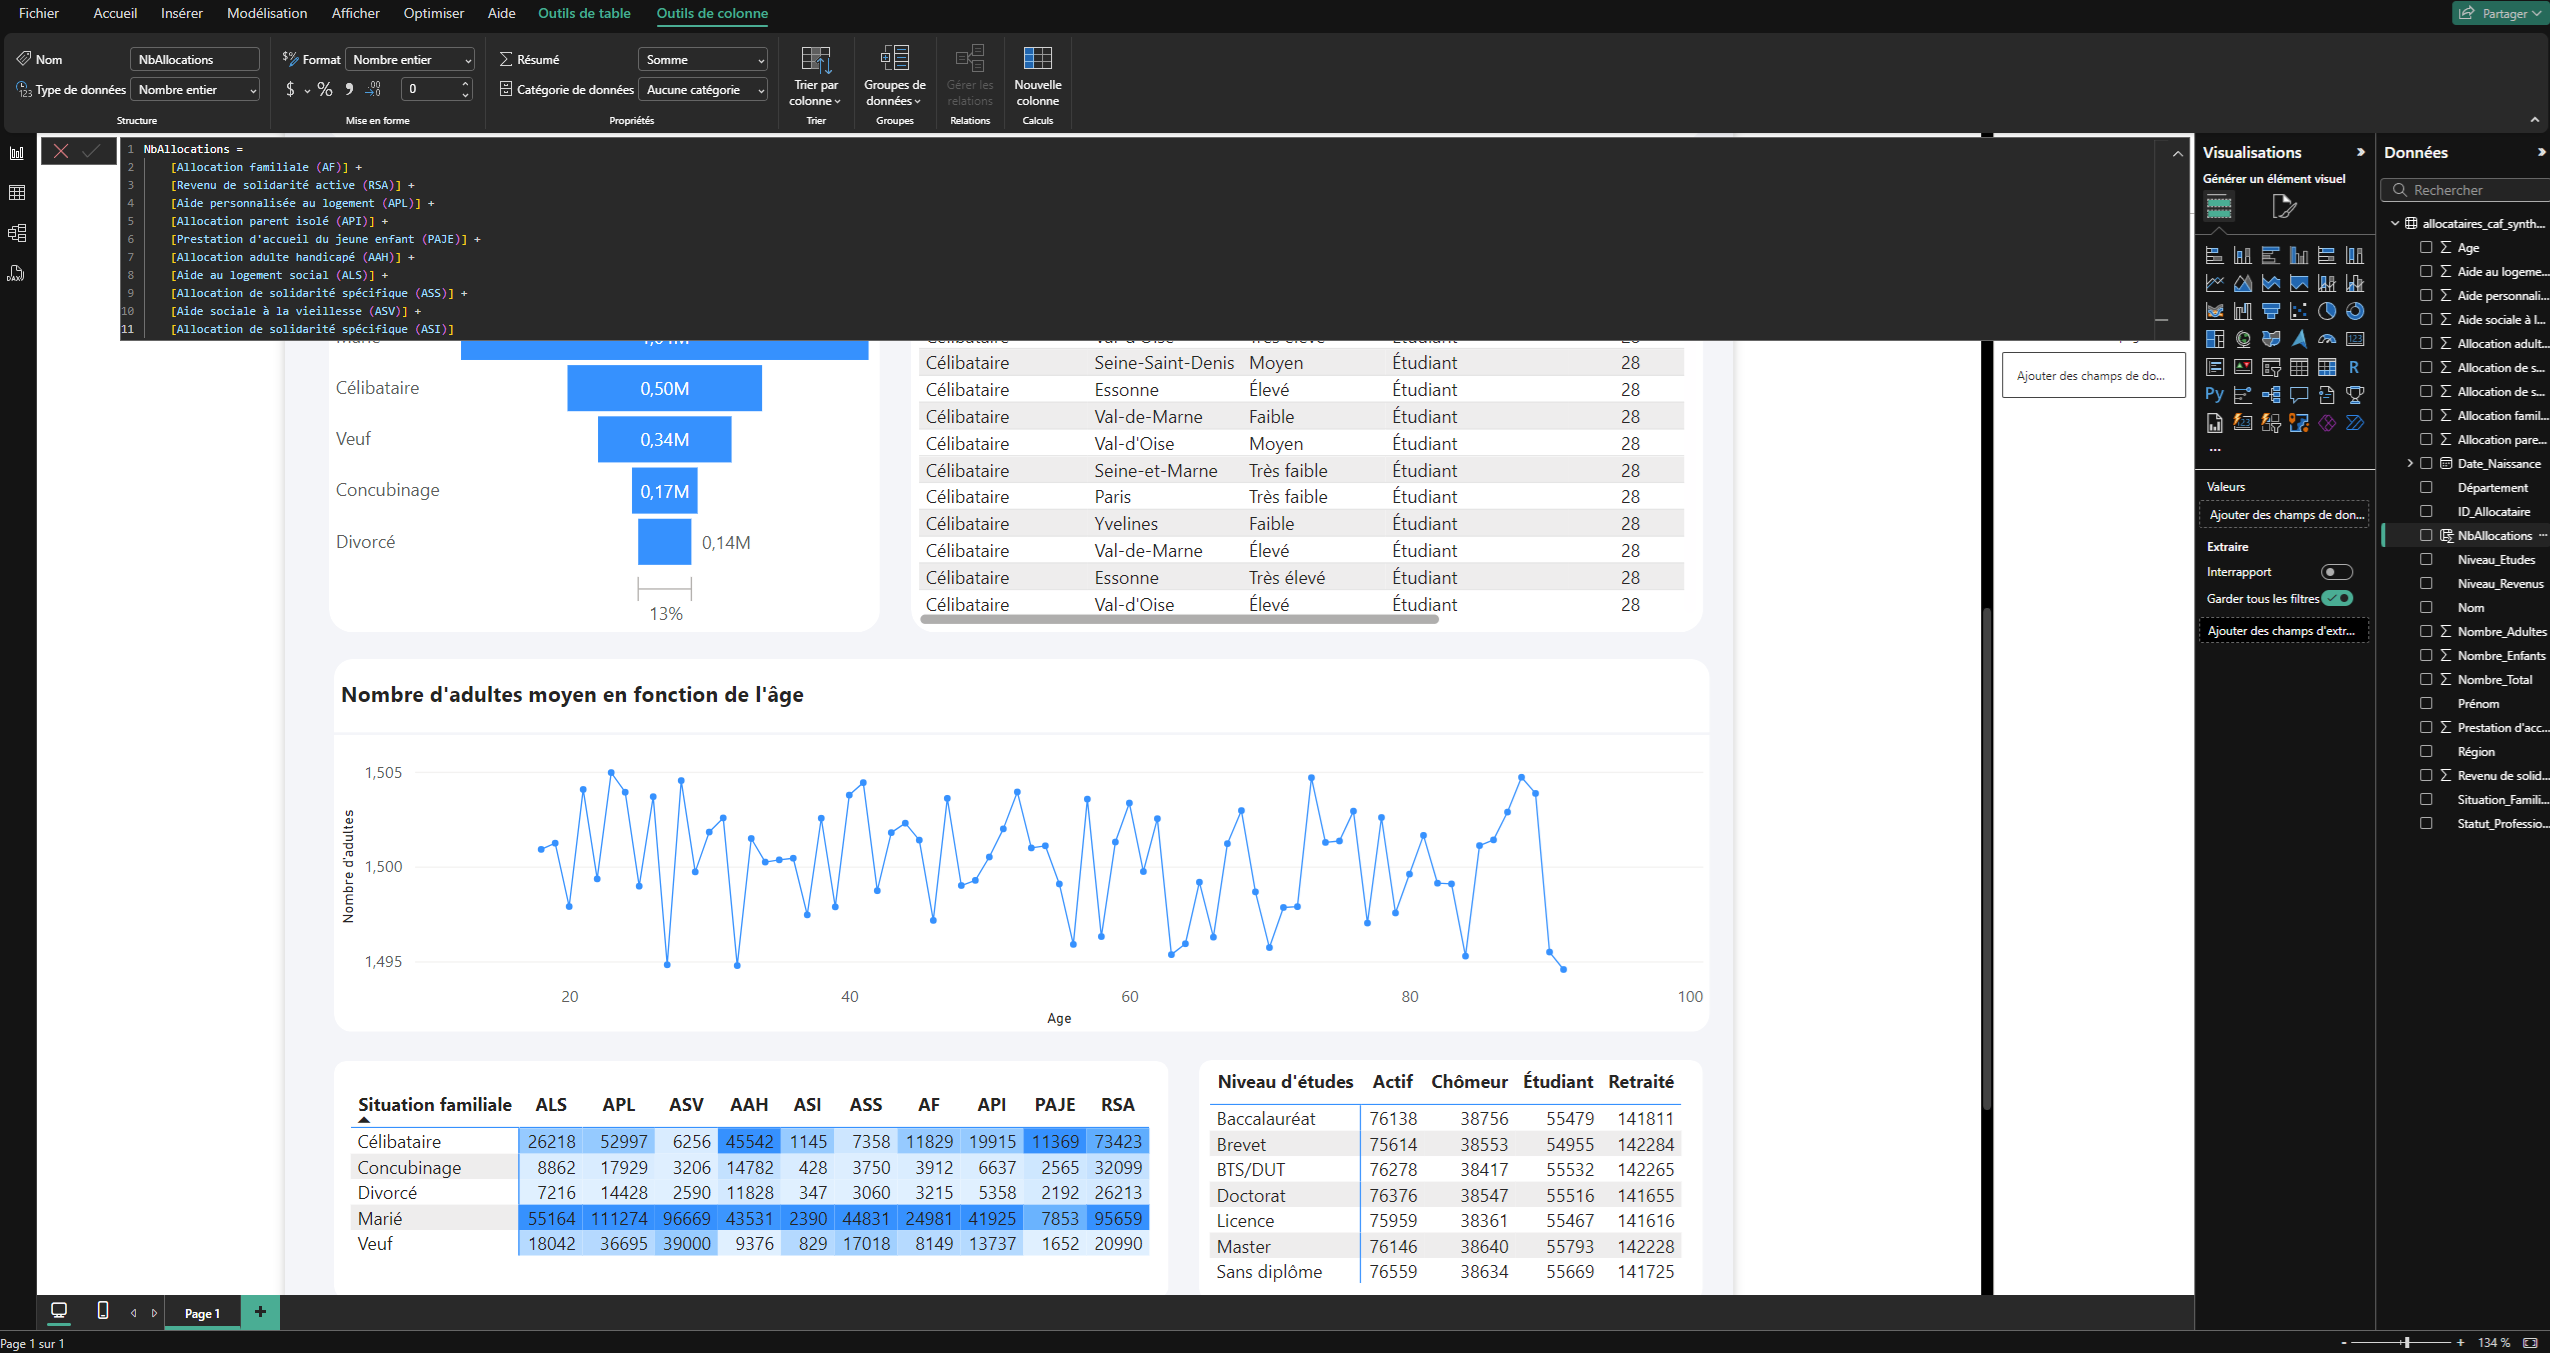Select the Decomposition tree visual icon
Viewport: 2550px width, 1353px height.
point(2271,395)
